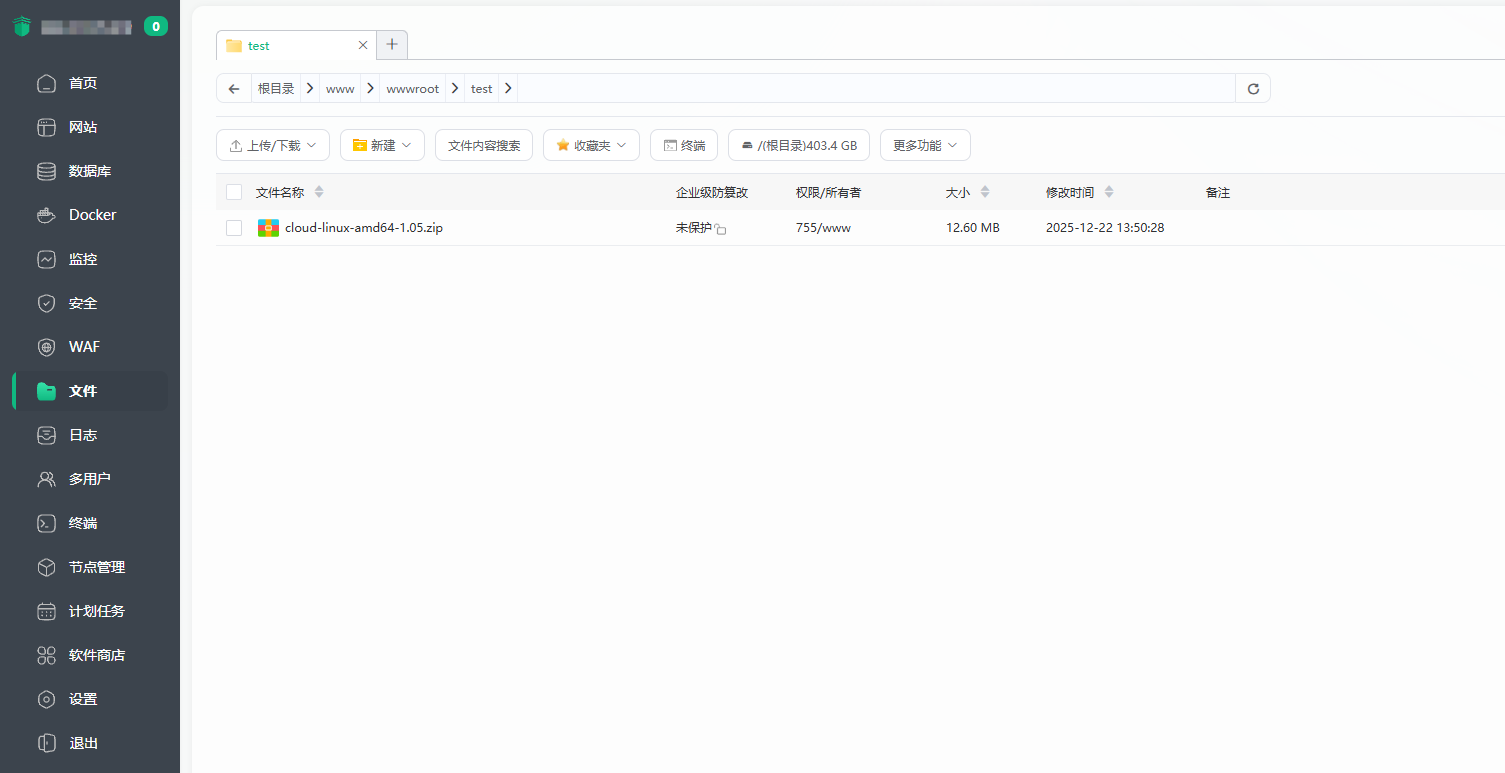Expand chevron after test breadcrumb

coord(508,88)
